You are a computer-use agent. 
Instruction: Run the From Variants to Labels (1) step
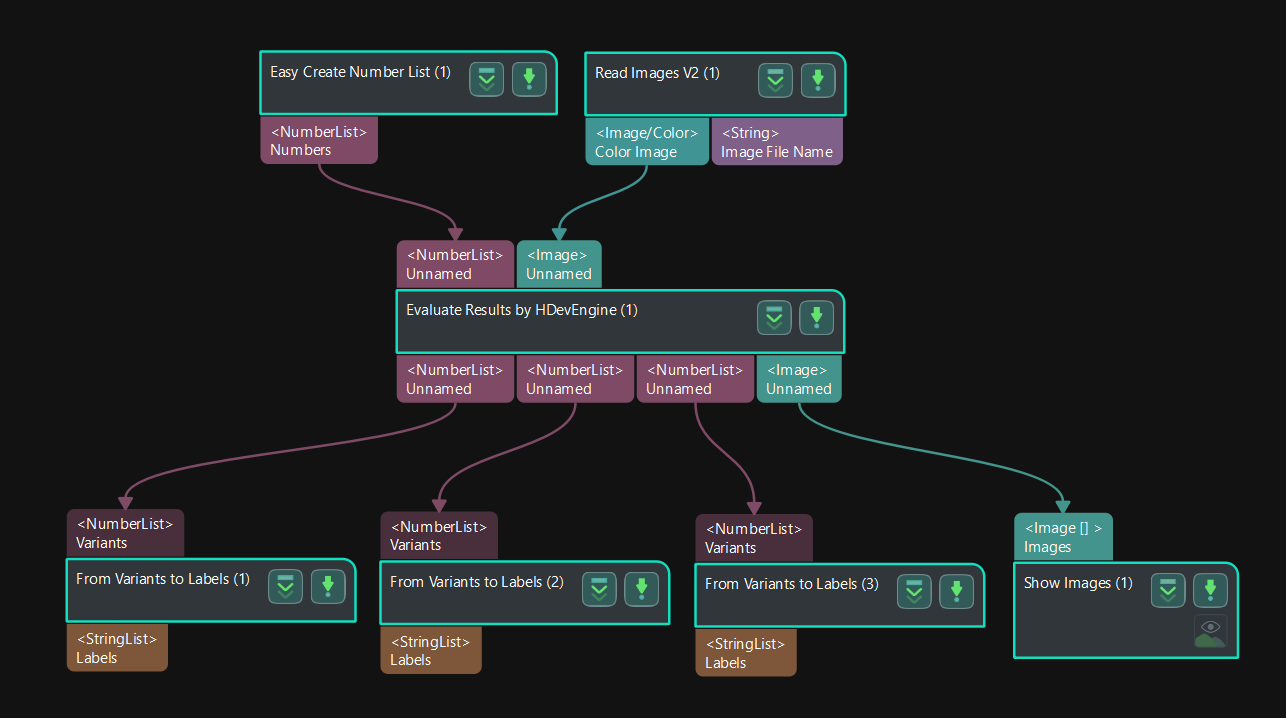pos(328,587)
